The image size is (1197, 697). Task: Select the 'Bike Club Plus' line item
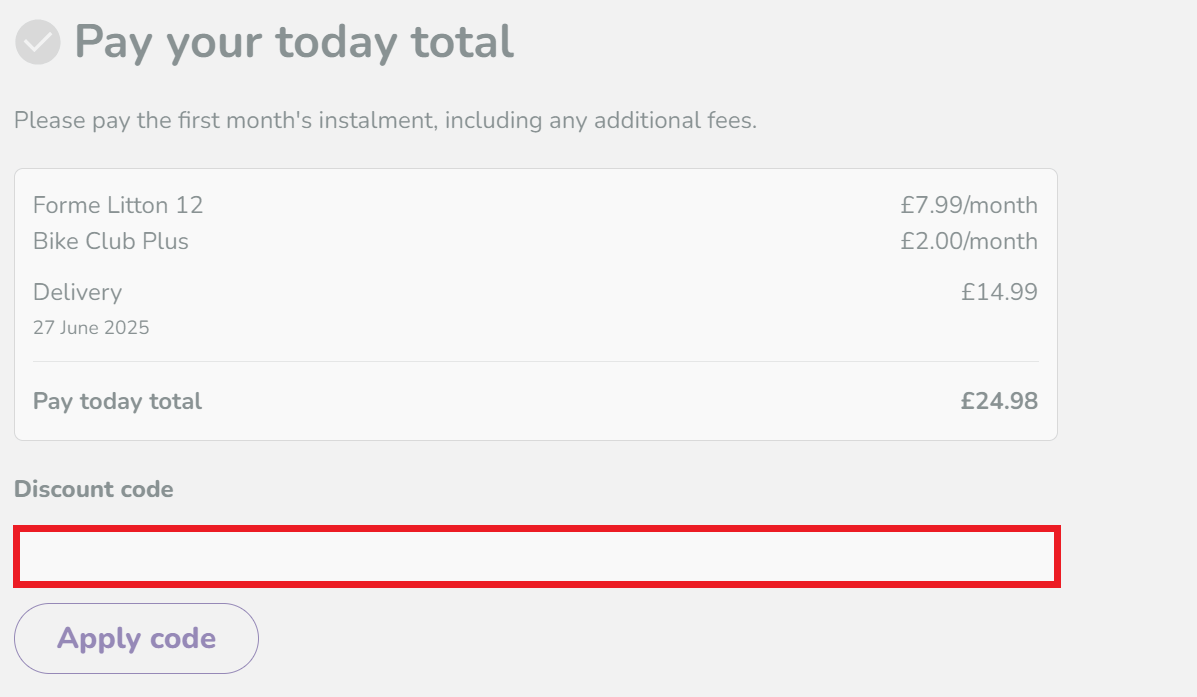pyautogui.click(x=111, y=240)
